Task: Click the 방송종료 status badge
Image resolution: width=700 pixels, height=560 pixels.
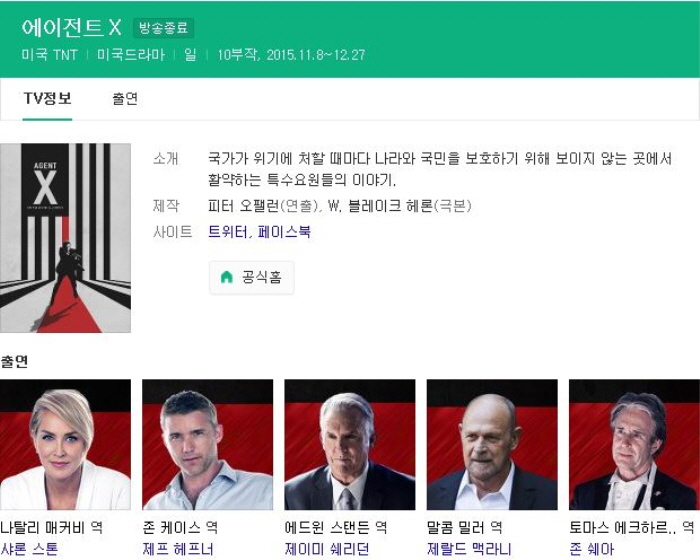Action: pyautogui.click(x=163, y=28)
